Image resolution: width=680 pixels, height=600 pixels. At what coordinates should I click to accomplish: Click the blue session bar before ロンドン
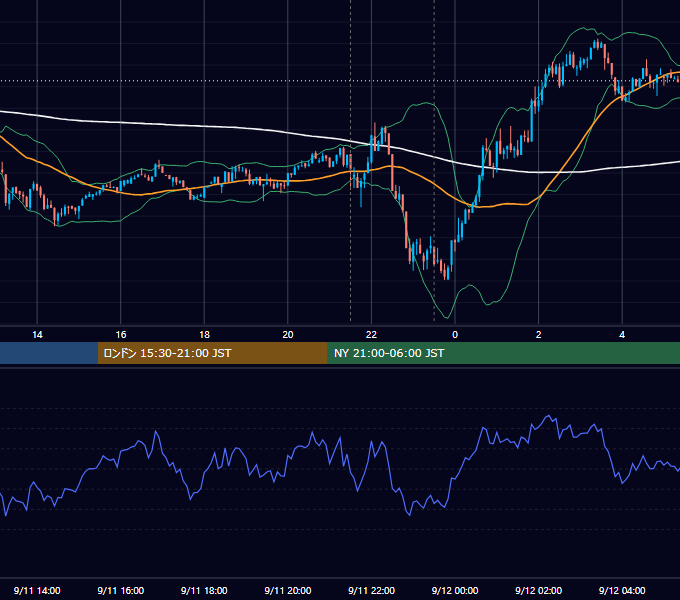49,353
